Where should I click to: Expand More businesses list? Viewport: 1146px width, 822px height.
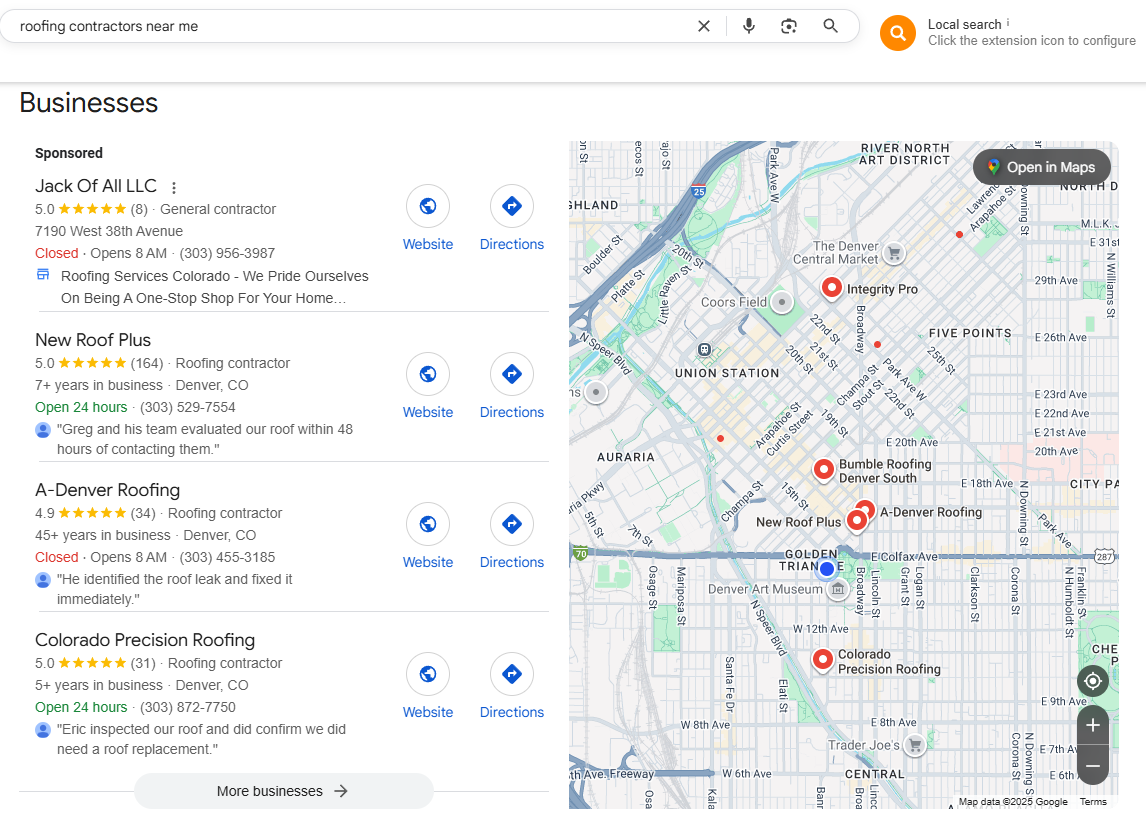coord(284,791)
